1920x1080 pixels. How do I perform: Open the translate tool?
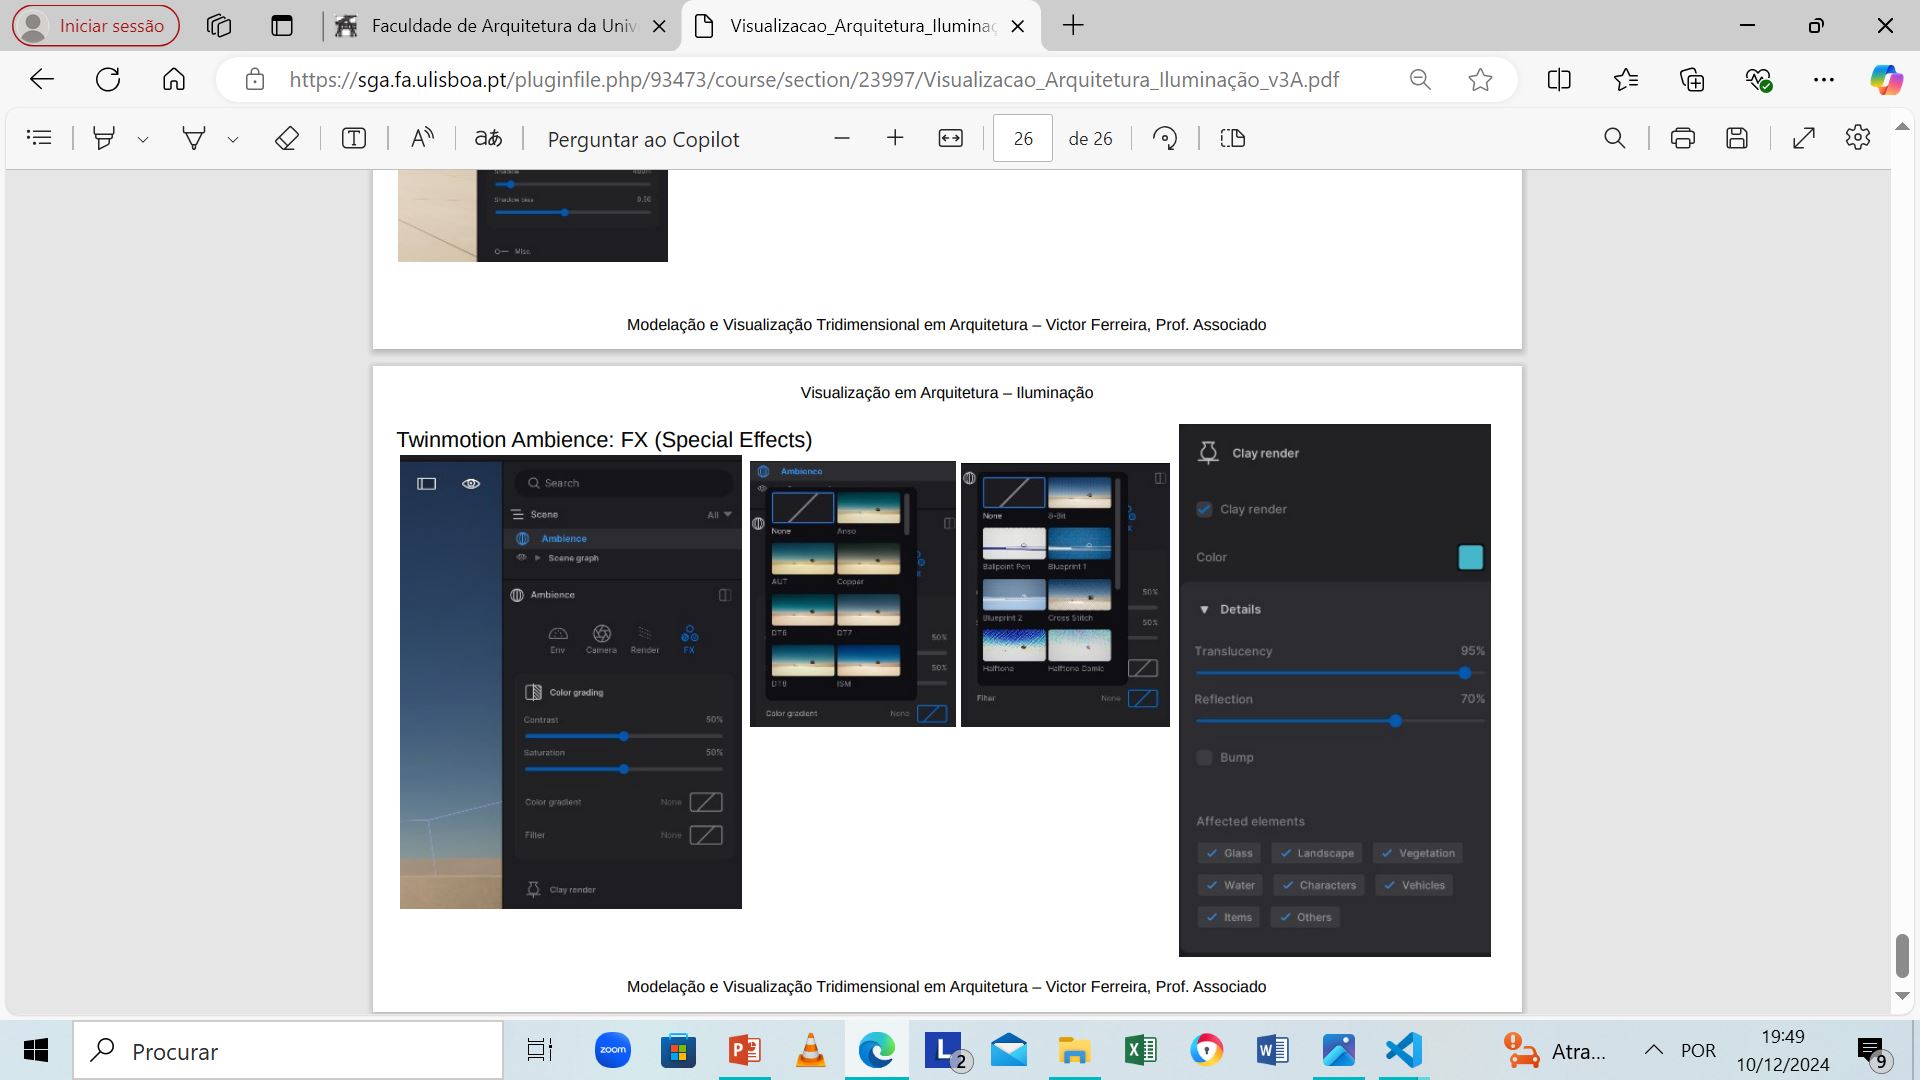pos(488,138)
